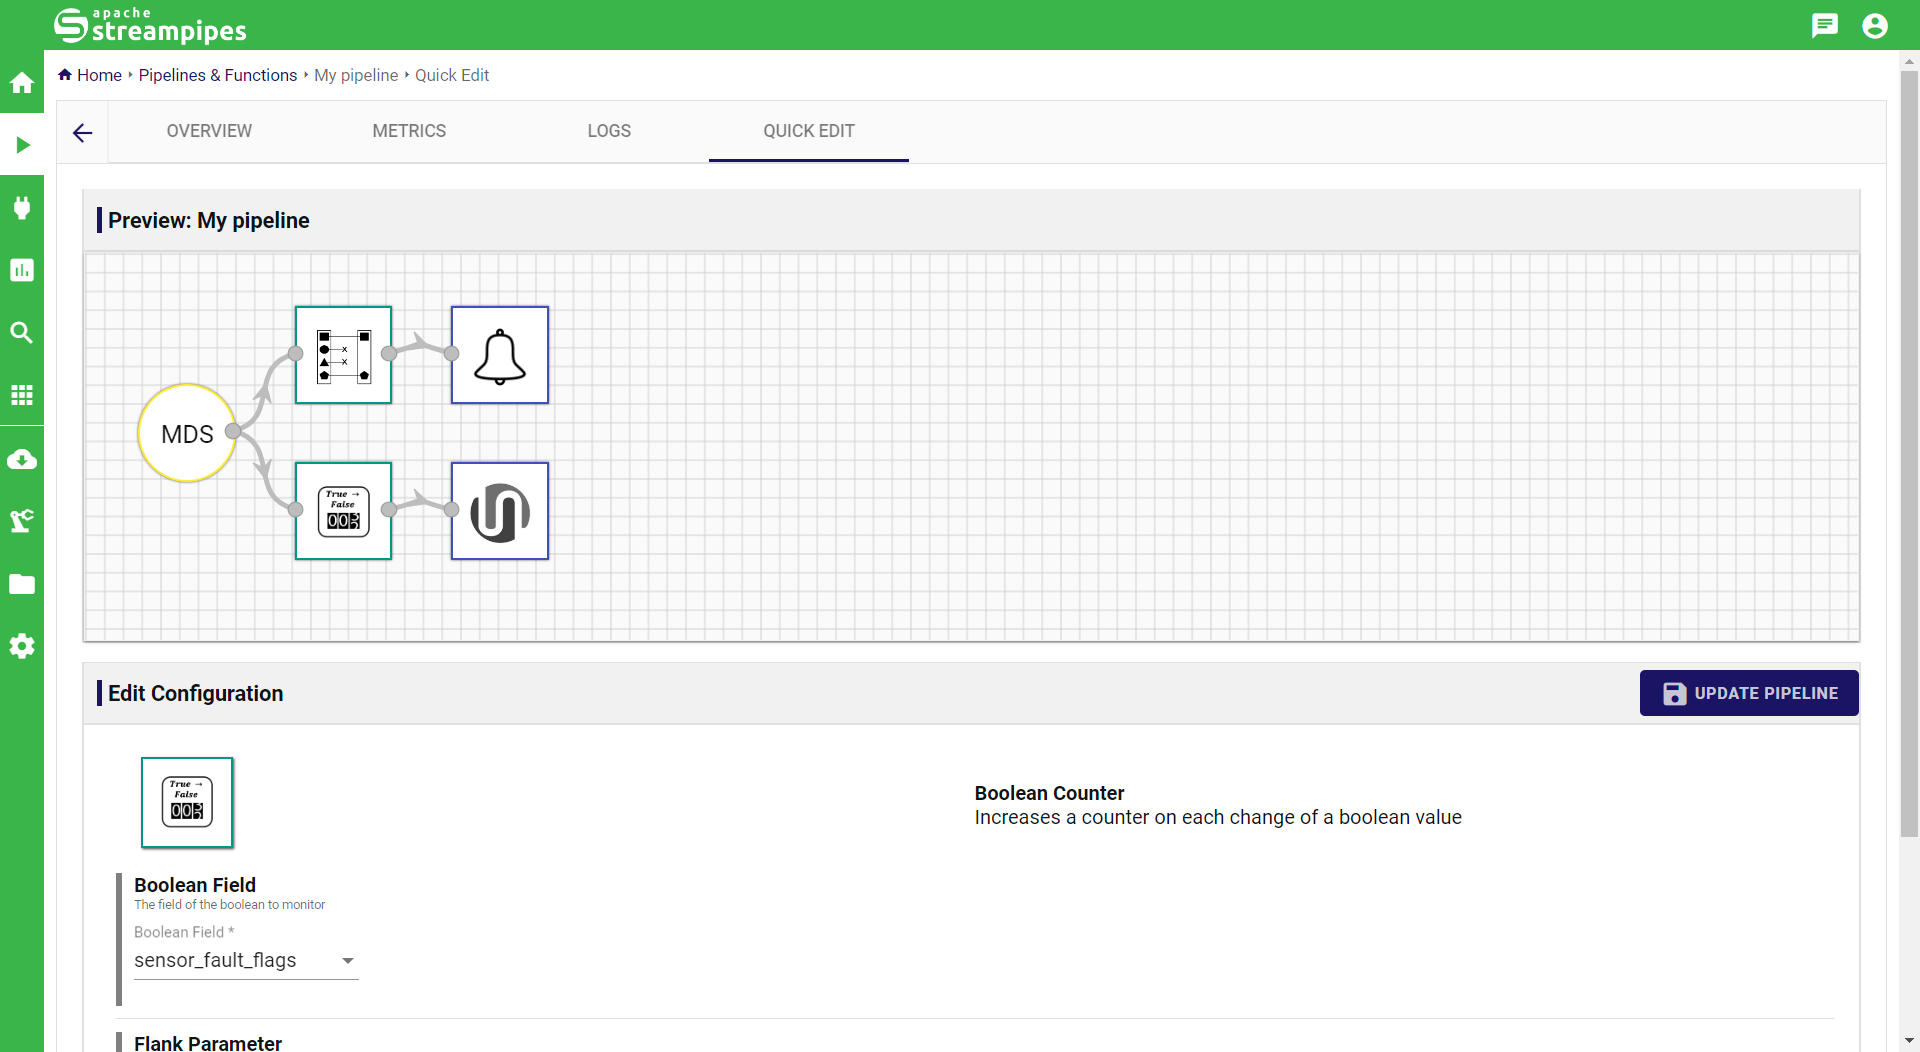
Task: Switch to the Overview tab
Action: [209, 131]
